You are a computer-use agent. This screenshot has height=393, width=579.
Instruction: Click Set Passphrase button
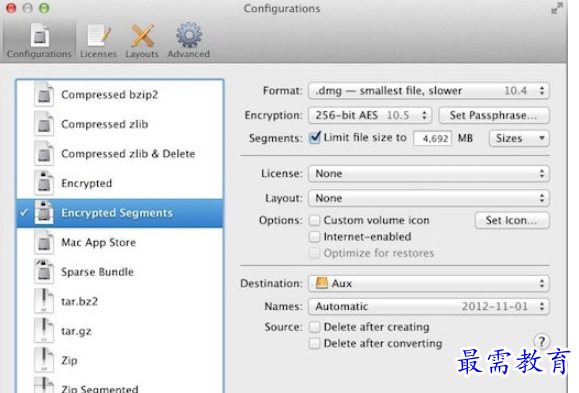coord(494,115)
